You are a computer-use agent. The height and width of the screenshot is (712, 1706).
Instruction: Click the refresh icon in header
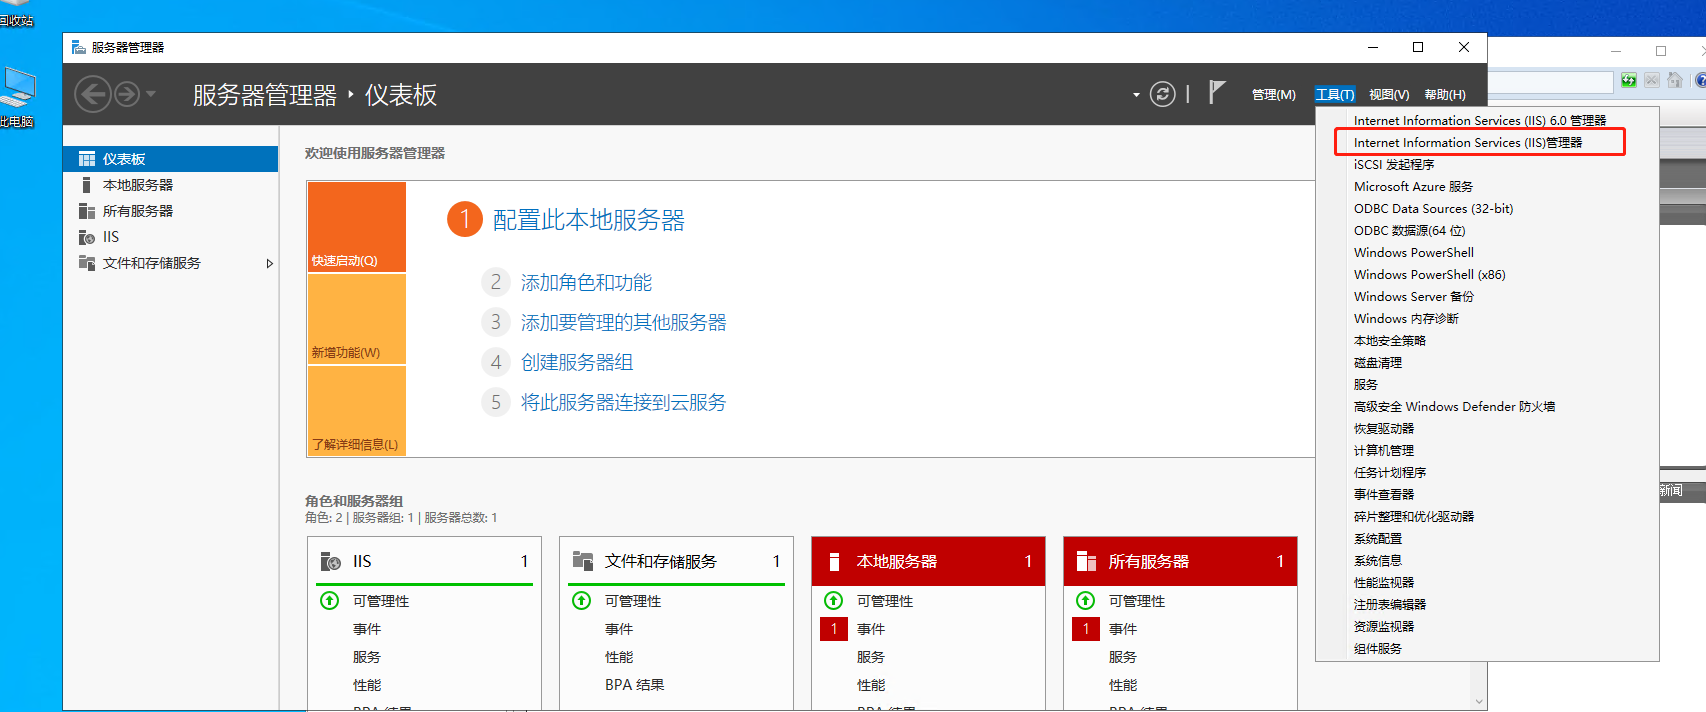point(1162,95)
